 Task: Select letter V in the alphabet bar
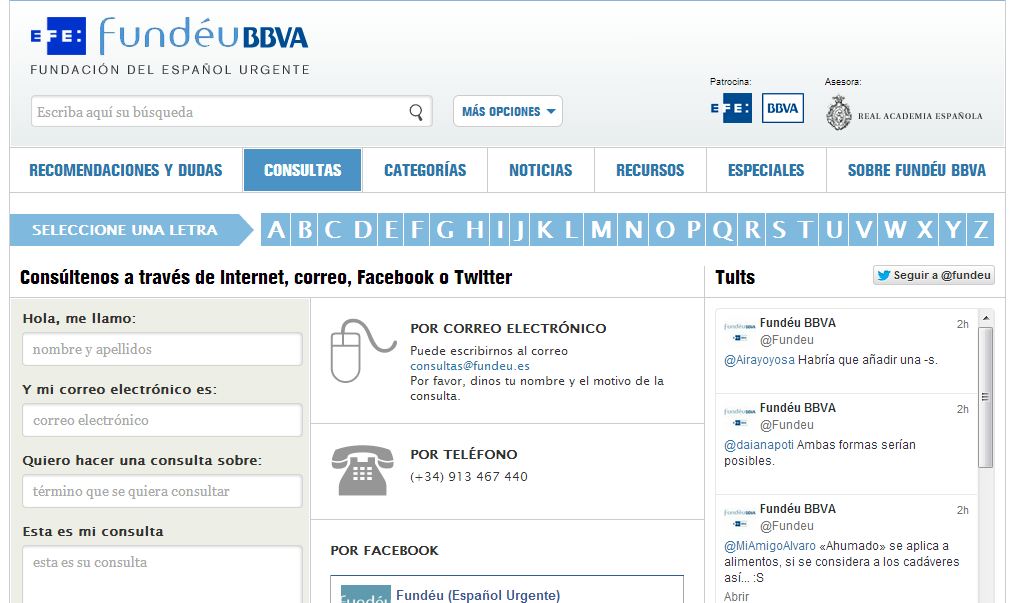(863, 230)
